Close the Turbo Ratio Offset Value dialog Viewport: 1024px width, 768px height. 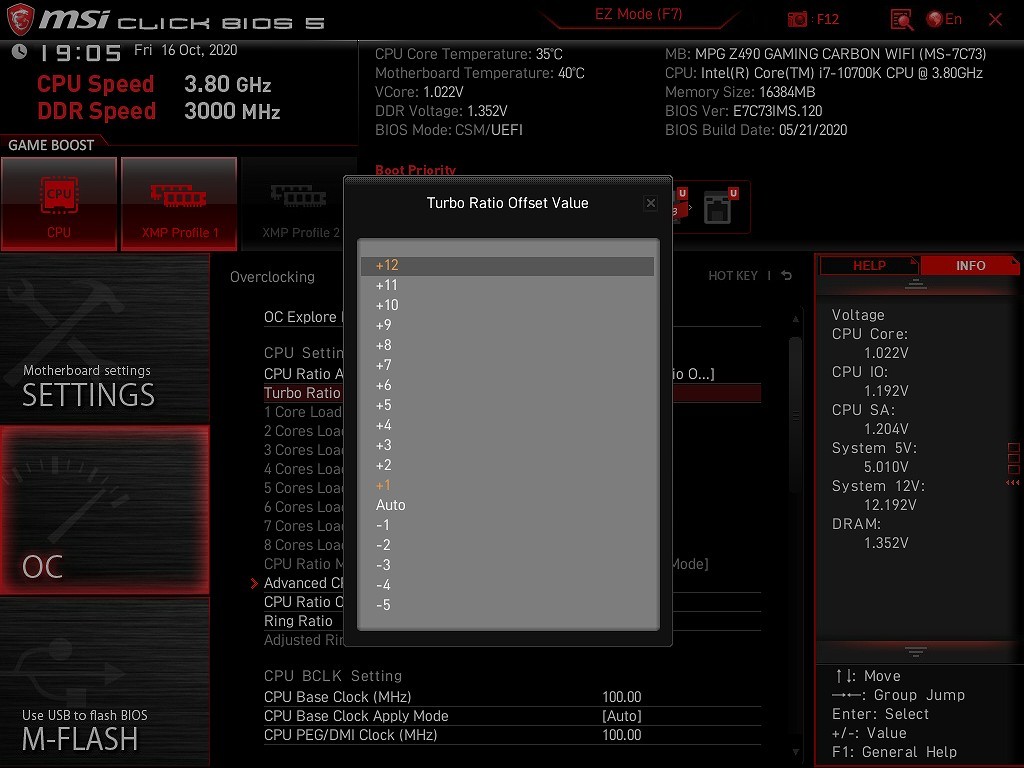650,203
